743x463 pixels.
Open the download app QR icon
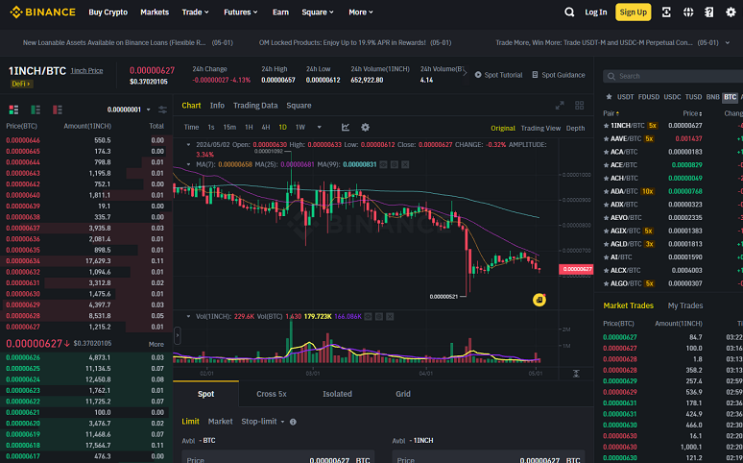666,12
